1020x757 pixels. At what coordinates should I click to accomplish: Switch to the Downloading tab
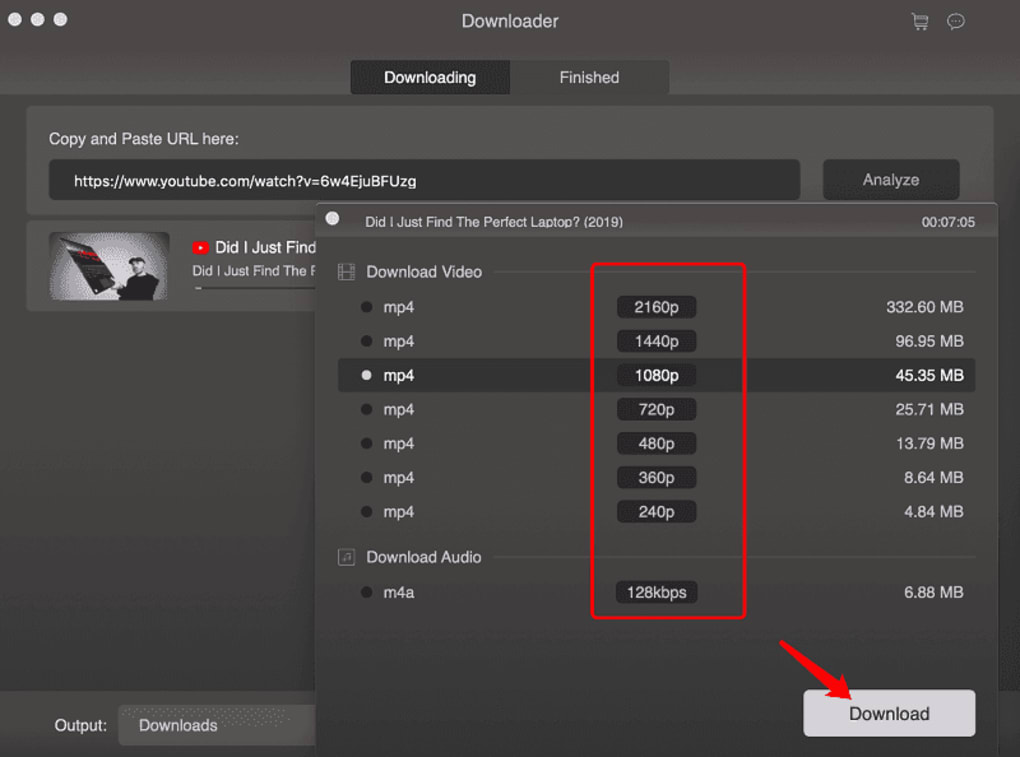430,78
